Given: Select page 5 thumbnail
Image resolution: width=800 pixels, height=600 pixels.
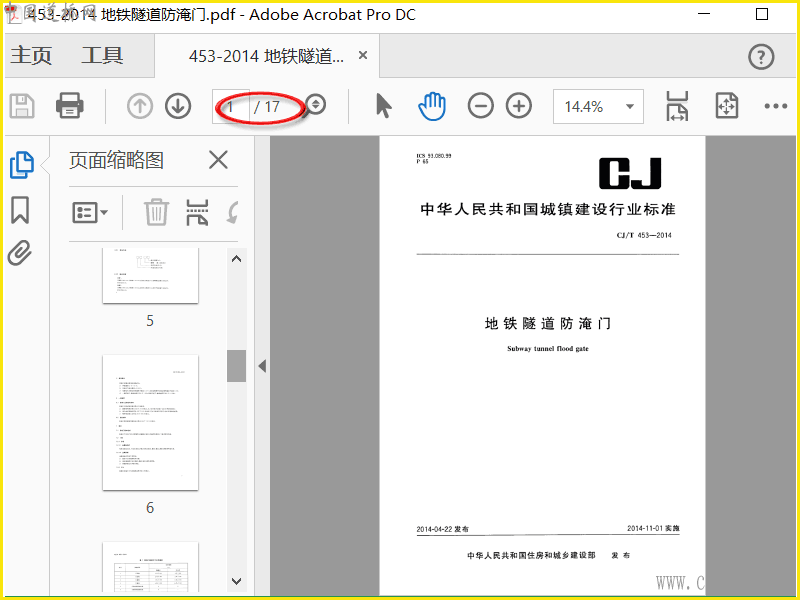Looking at the screenshot, I should [151, 276].
